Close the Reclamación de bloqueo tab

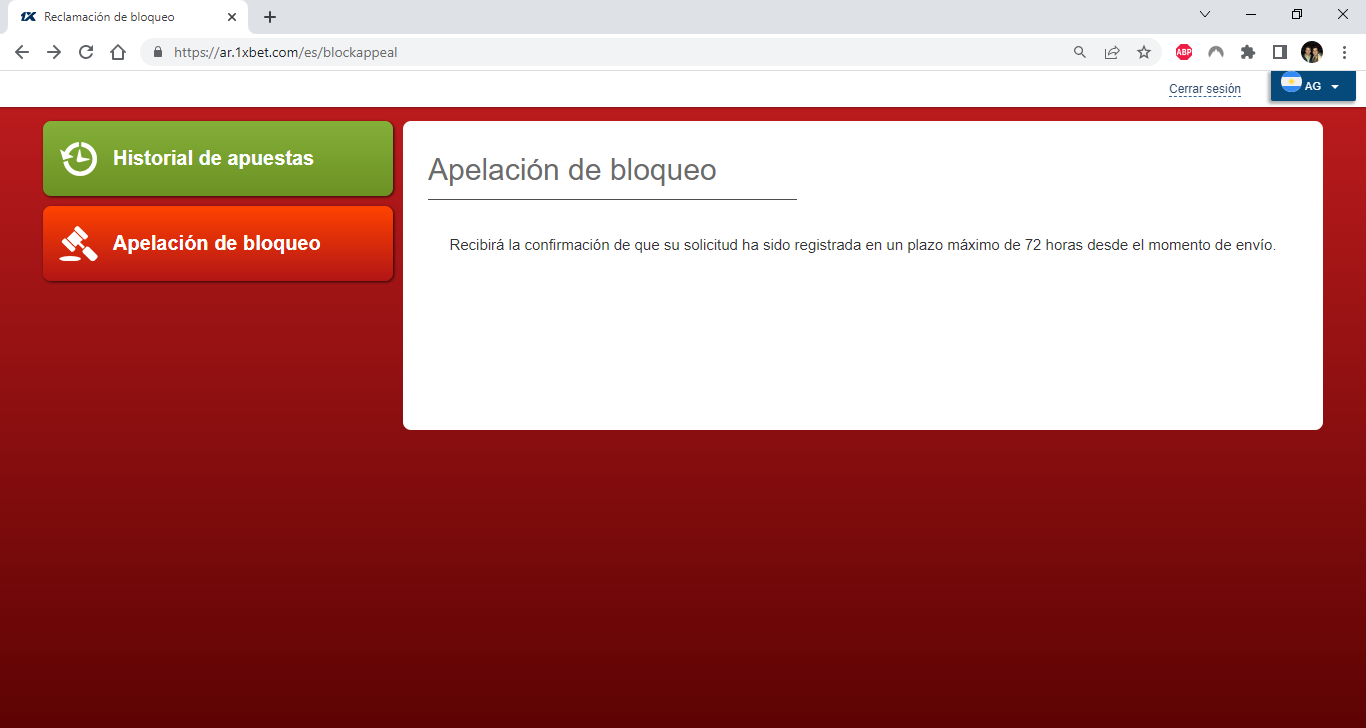231,17
